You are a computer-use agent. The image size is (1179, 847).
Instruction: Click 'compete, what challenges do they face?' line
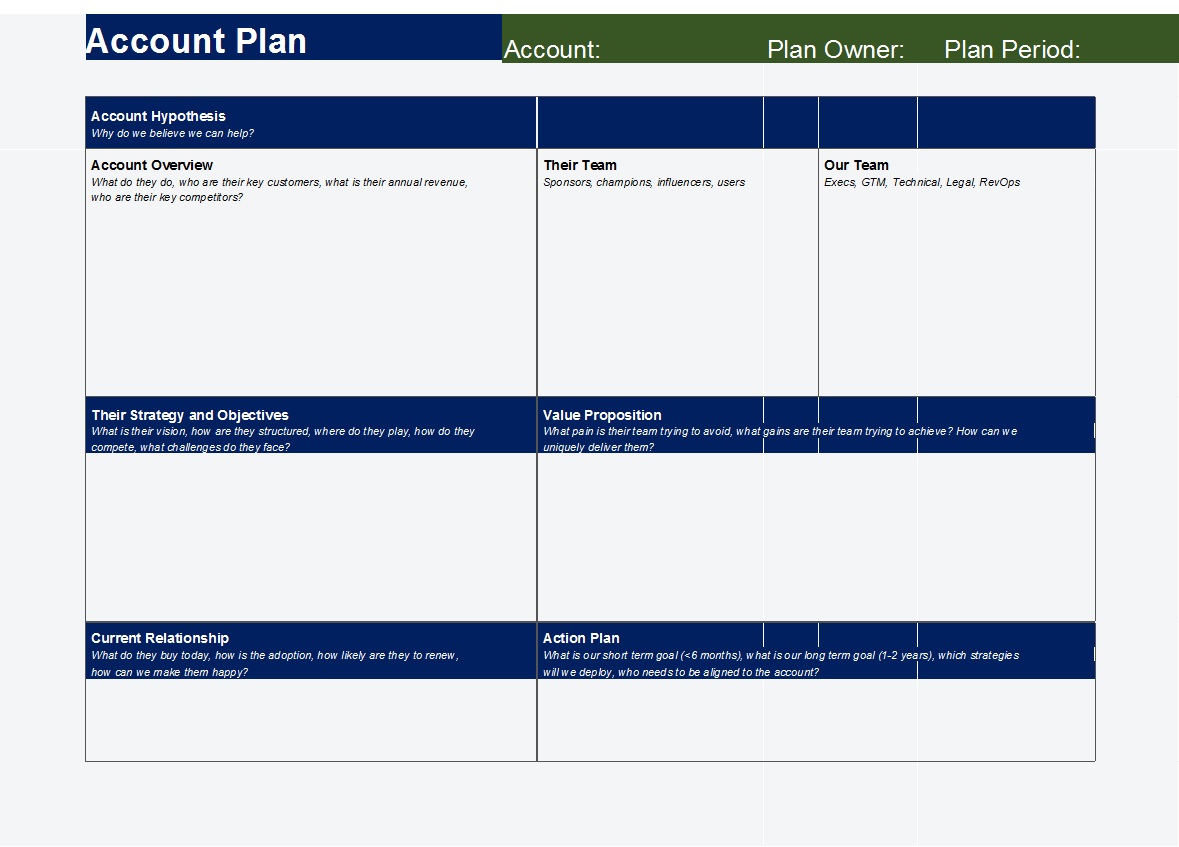[190, 447]
